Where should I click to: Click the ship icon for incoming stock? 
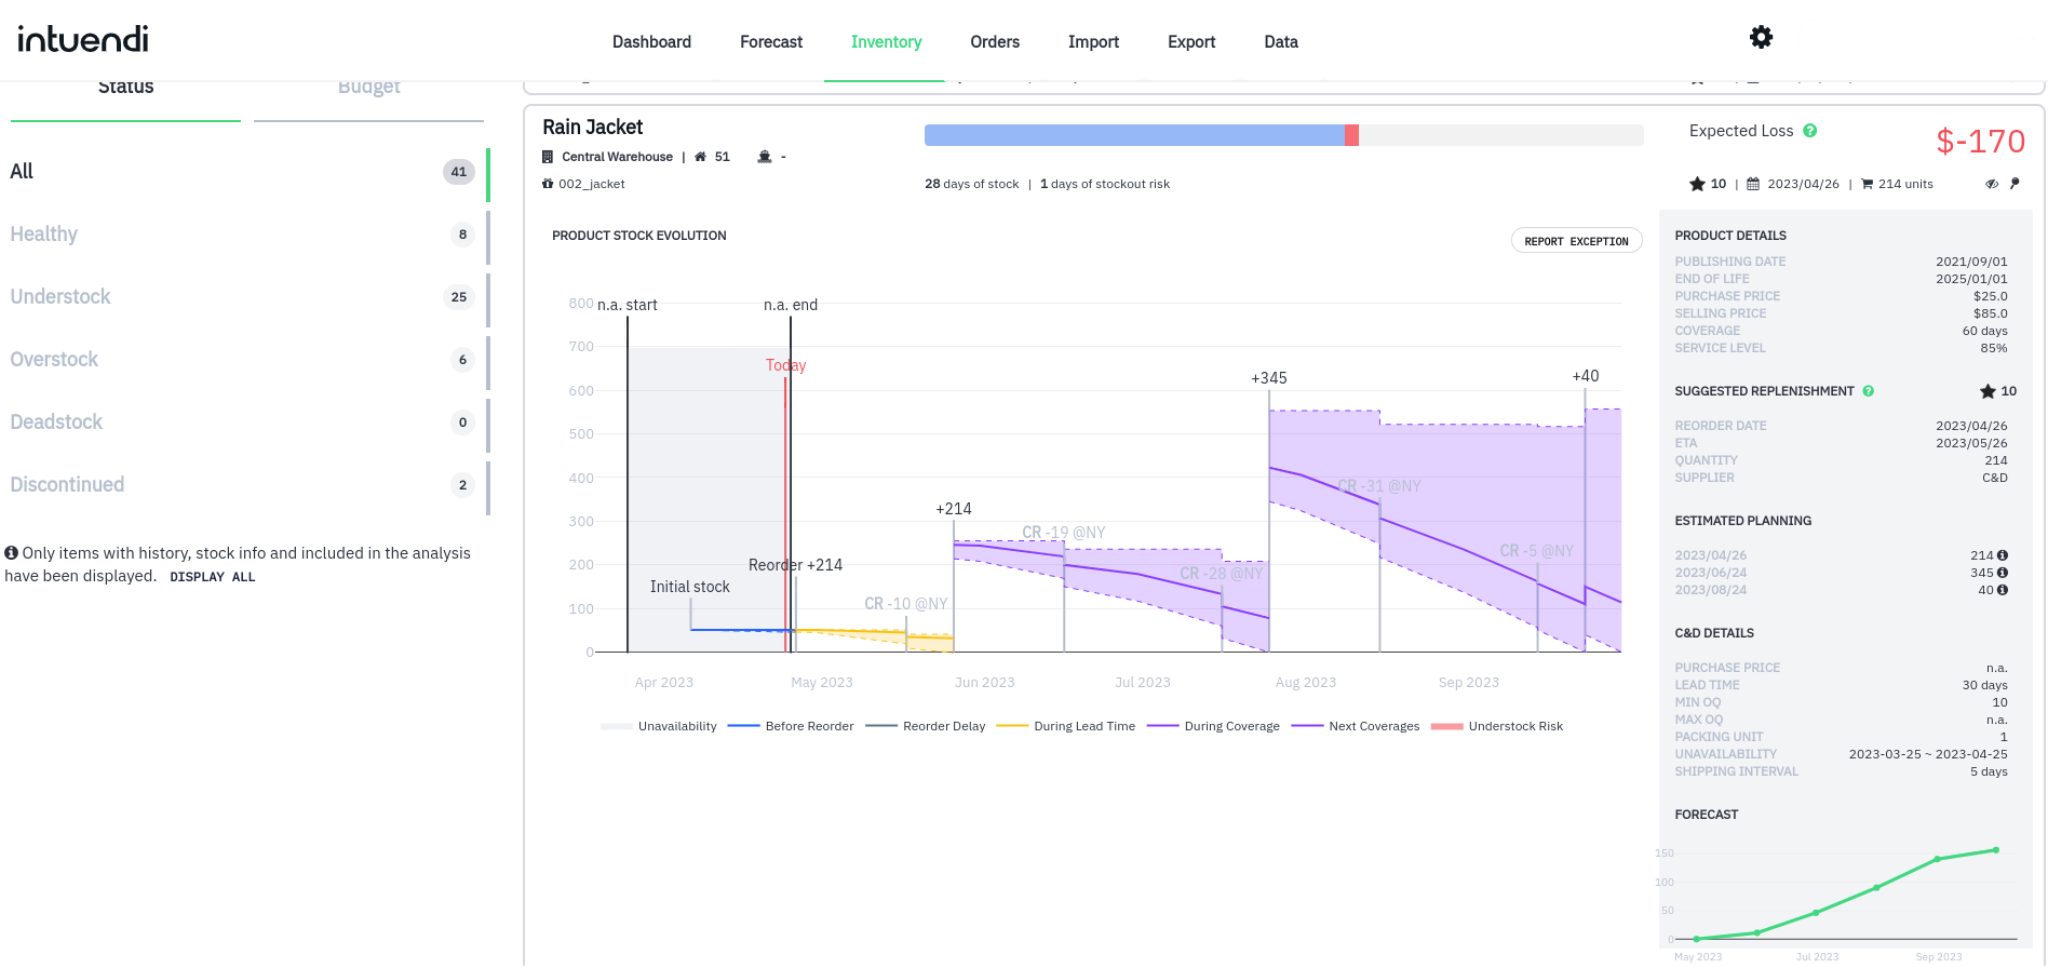point(765,157)
